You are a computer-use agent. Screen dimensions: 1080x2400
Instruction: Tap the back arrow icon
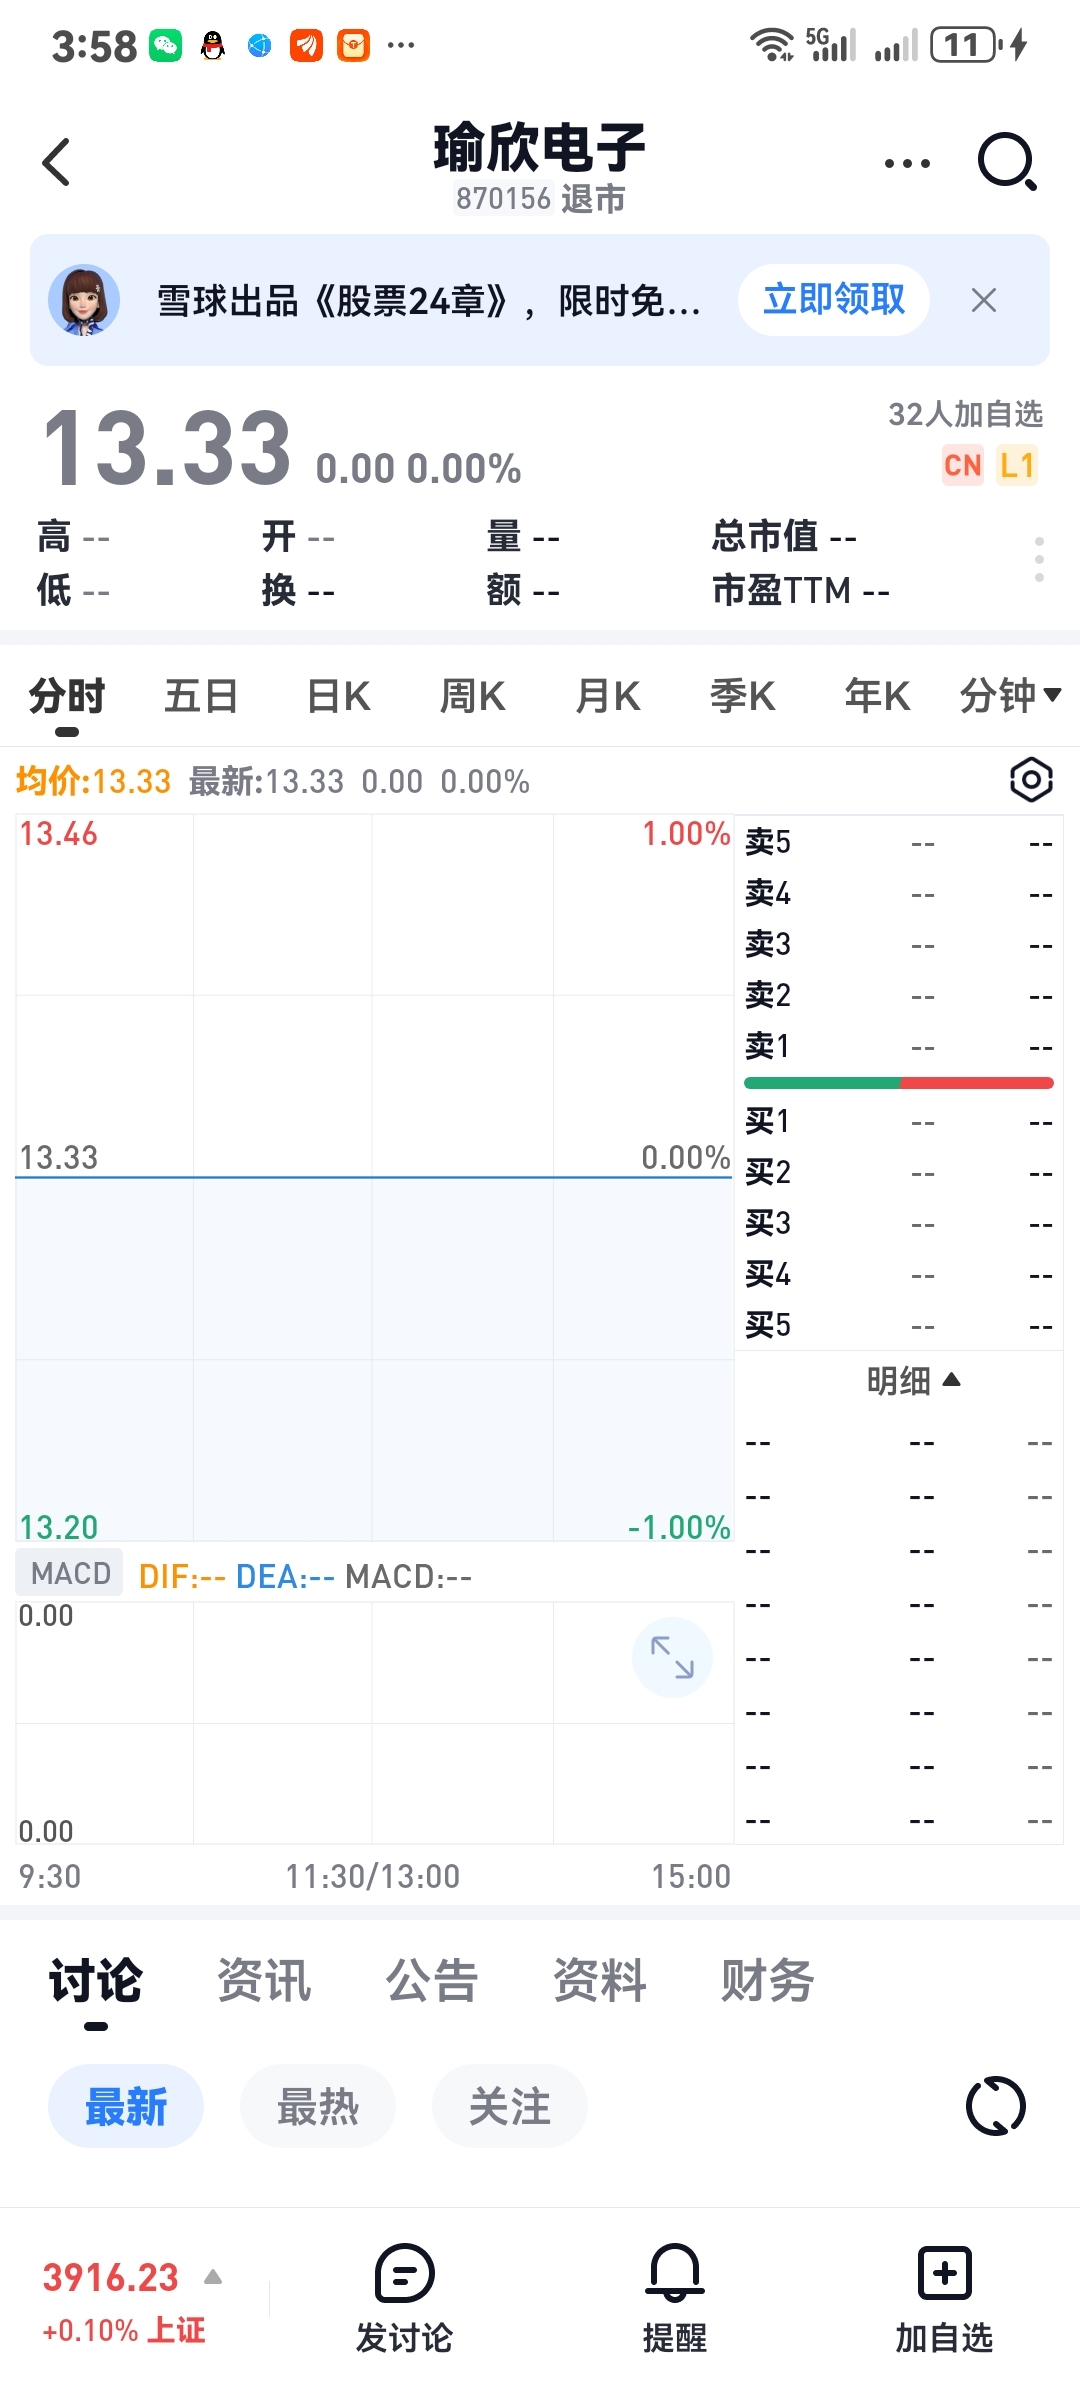[x=57, y=162]
